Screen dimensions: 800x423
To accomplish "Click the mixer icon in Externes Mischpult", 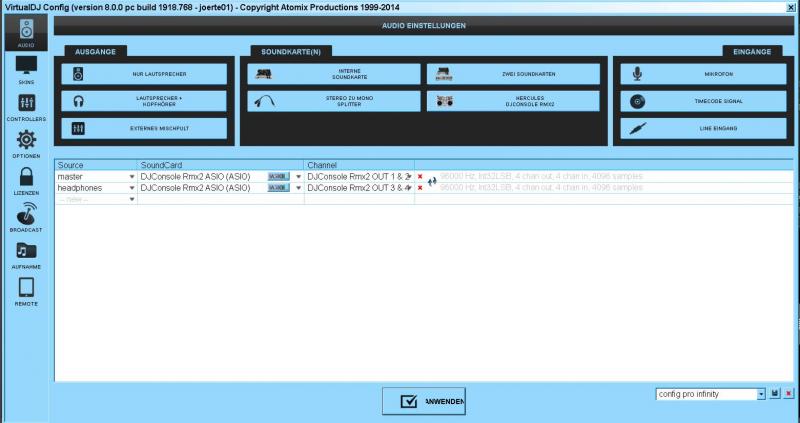I will tap(78, 129).
